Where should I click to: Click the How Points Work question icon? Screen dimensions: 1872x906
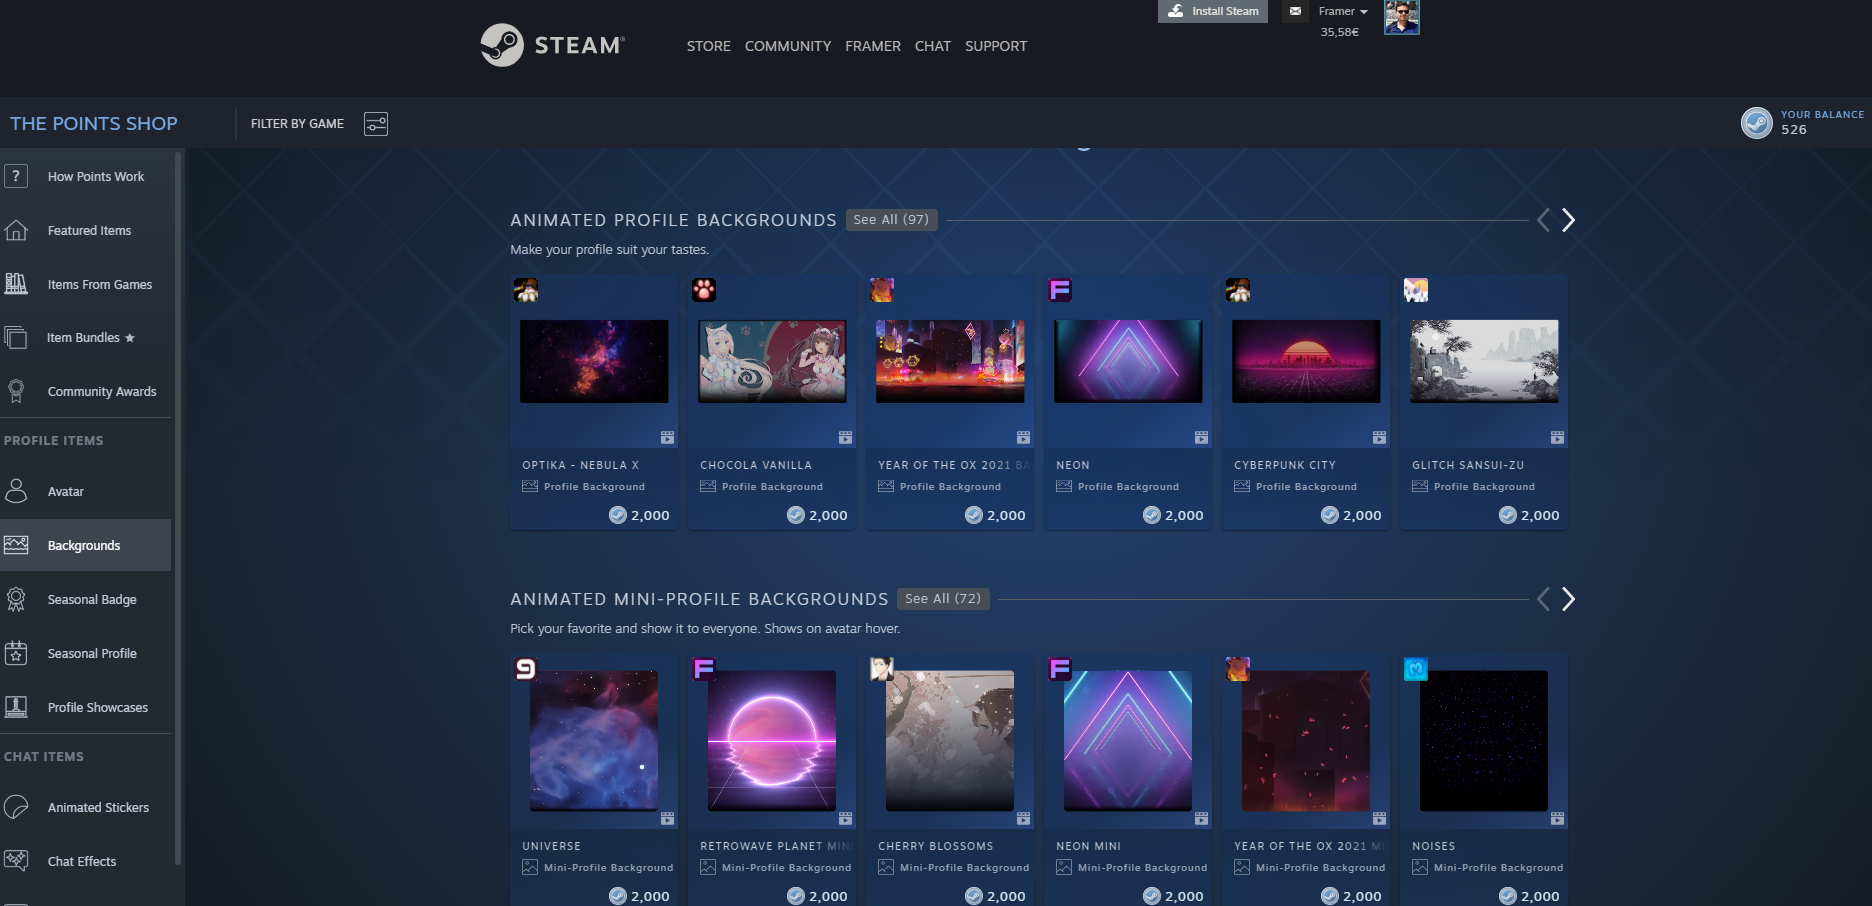pos(16,176)
